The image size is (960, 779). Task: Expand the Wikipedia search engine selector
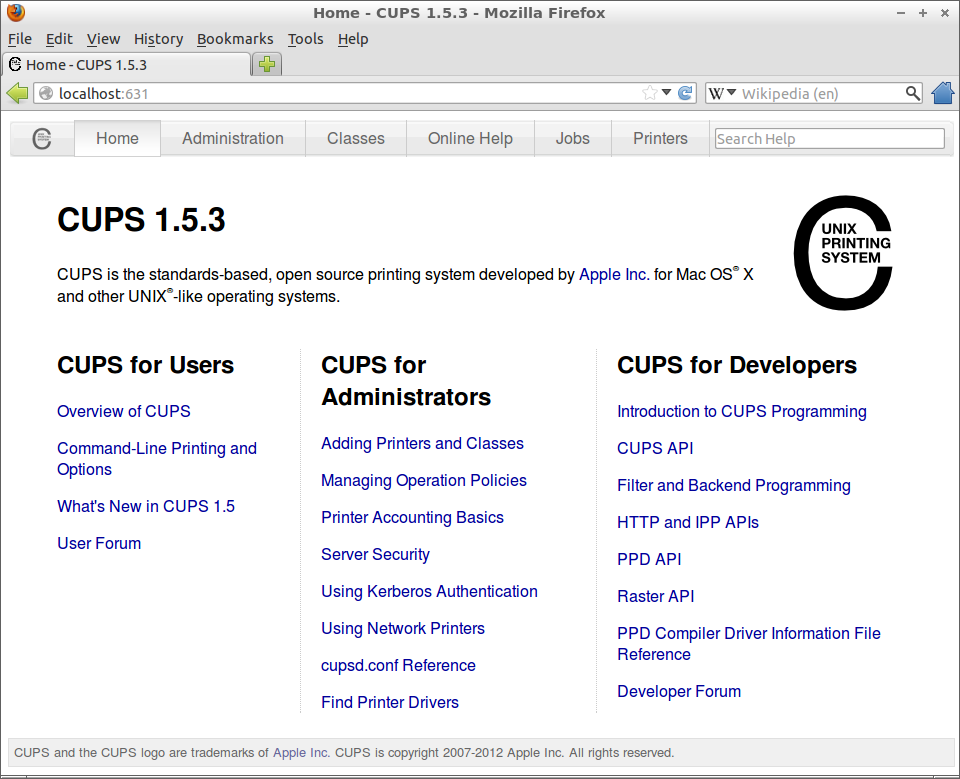tap(723, 93)
